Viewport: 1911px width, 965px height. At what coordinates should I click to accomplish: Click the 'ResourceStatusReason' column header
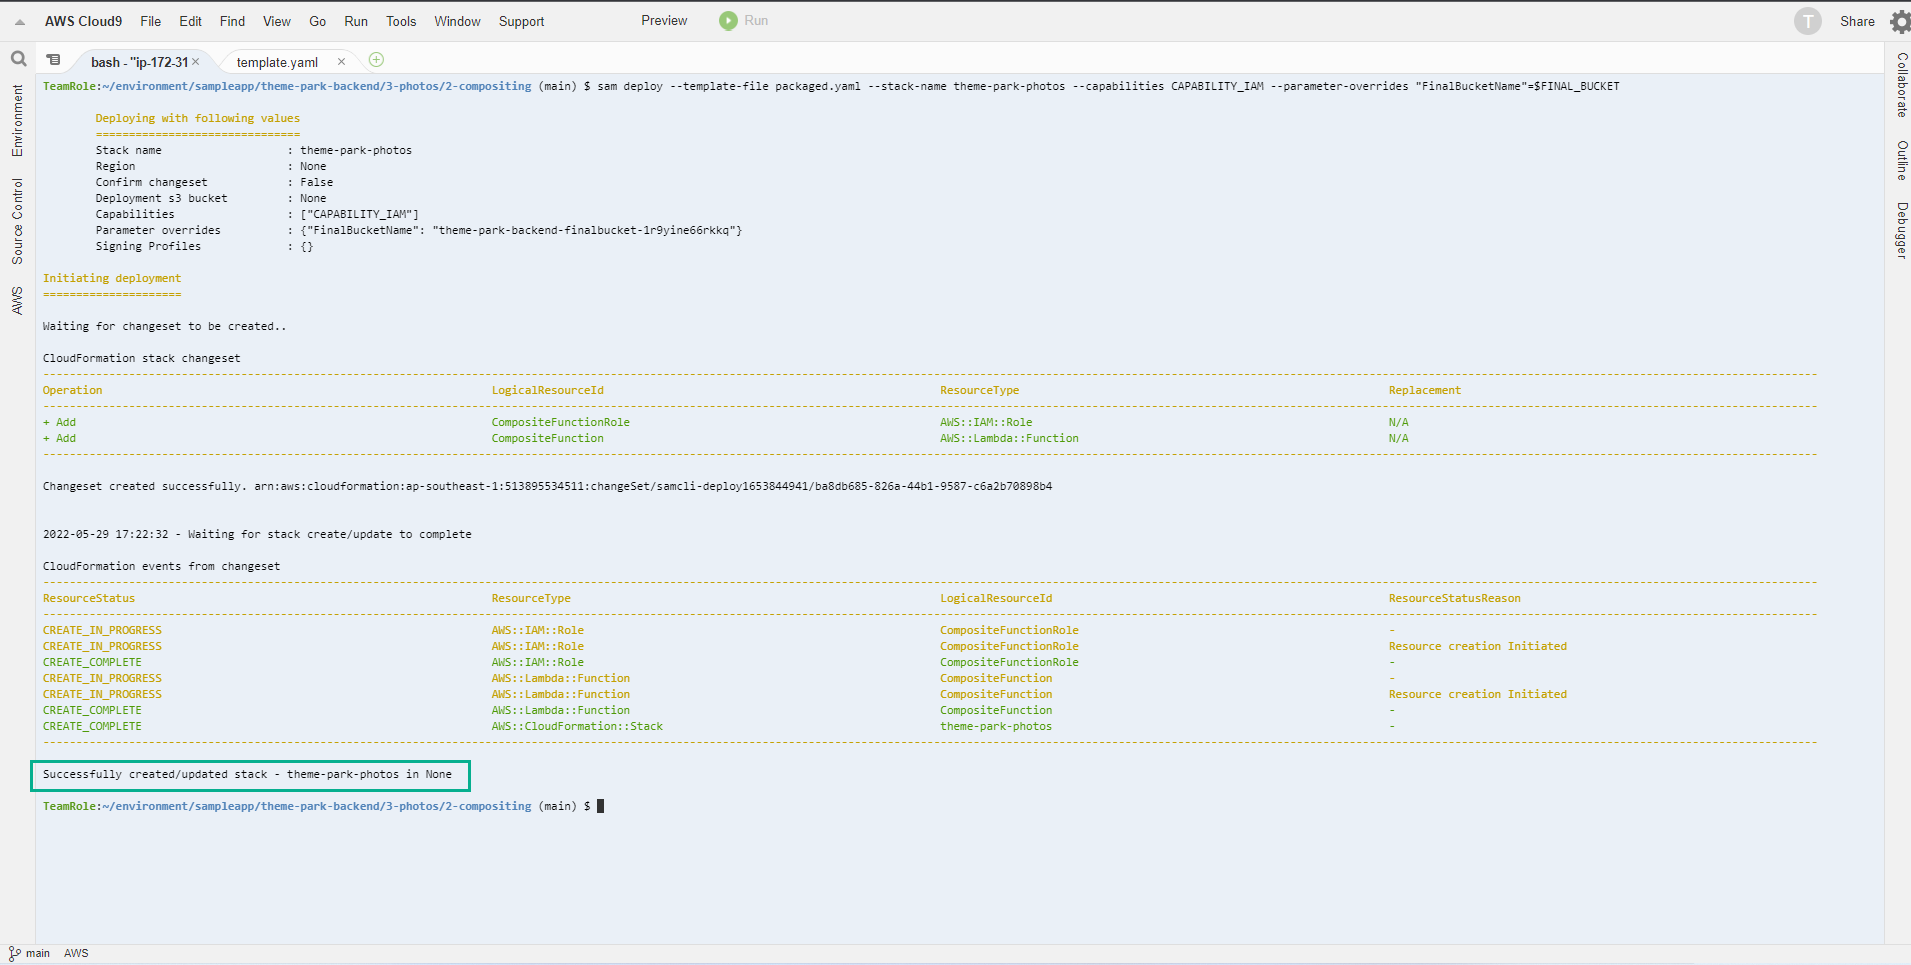(1454, 598)
